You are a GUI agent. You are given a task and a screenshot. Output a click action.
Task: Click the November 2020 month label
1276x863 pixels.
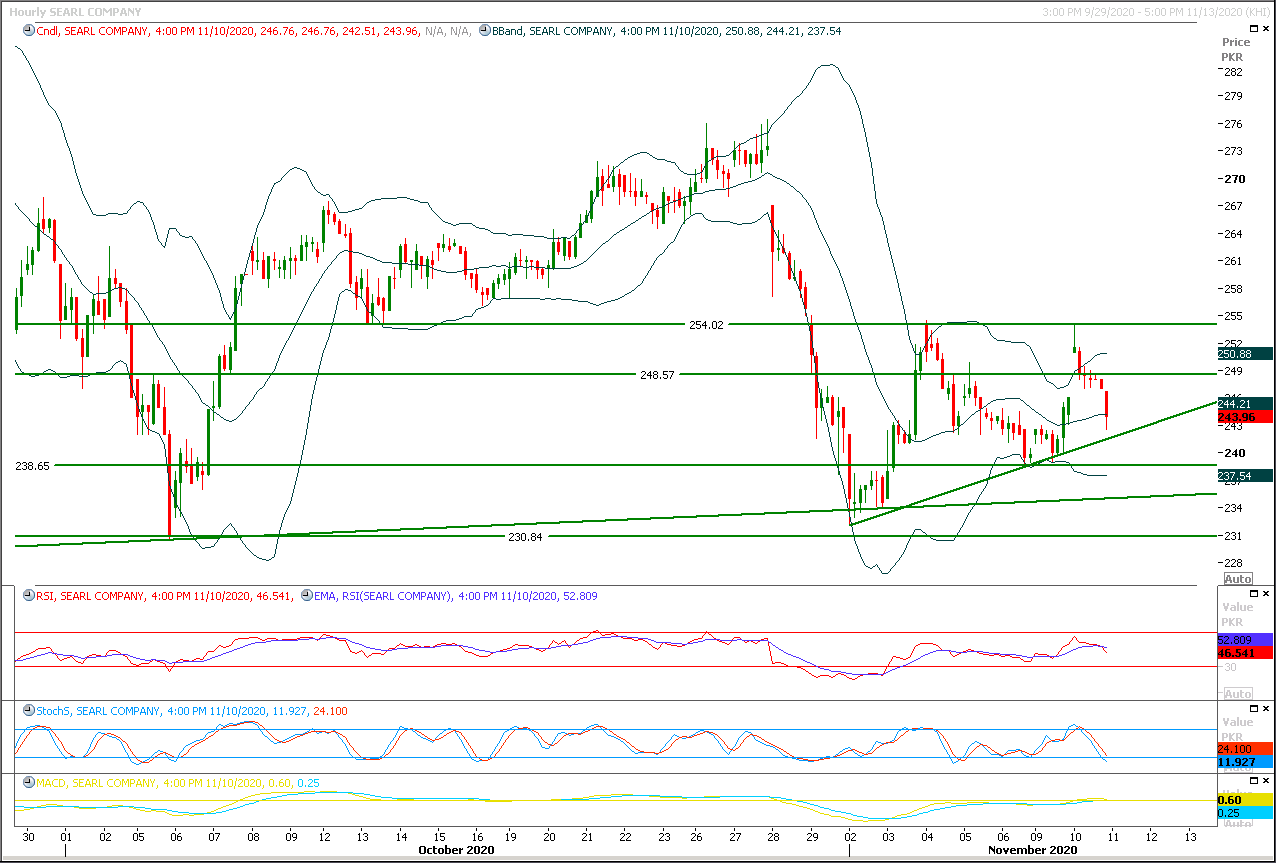(1033, 850)
